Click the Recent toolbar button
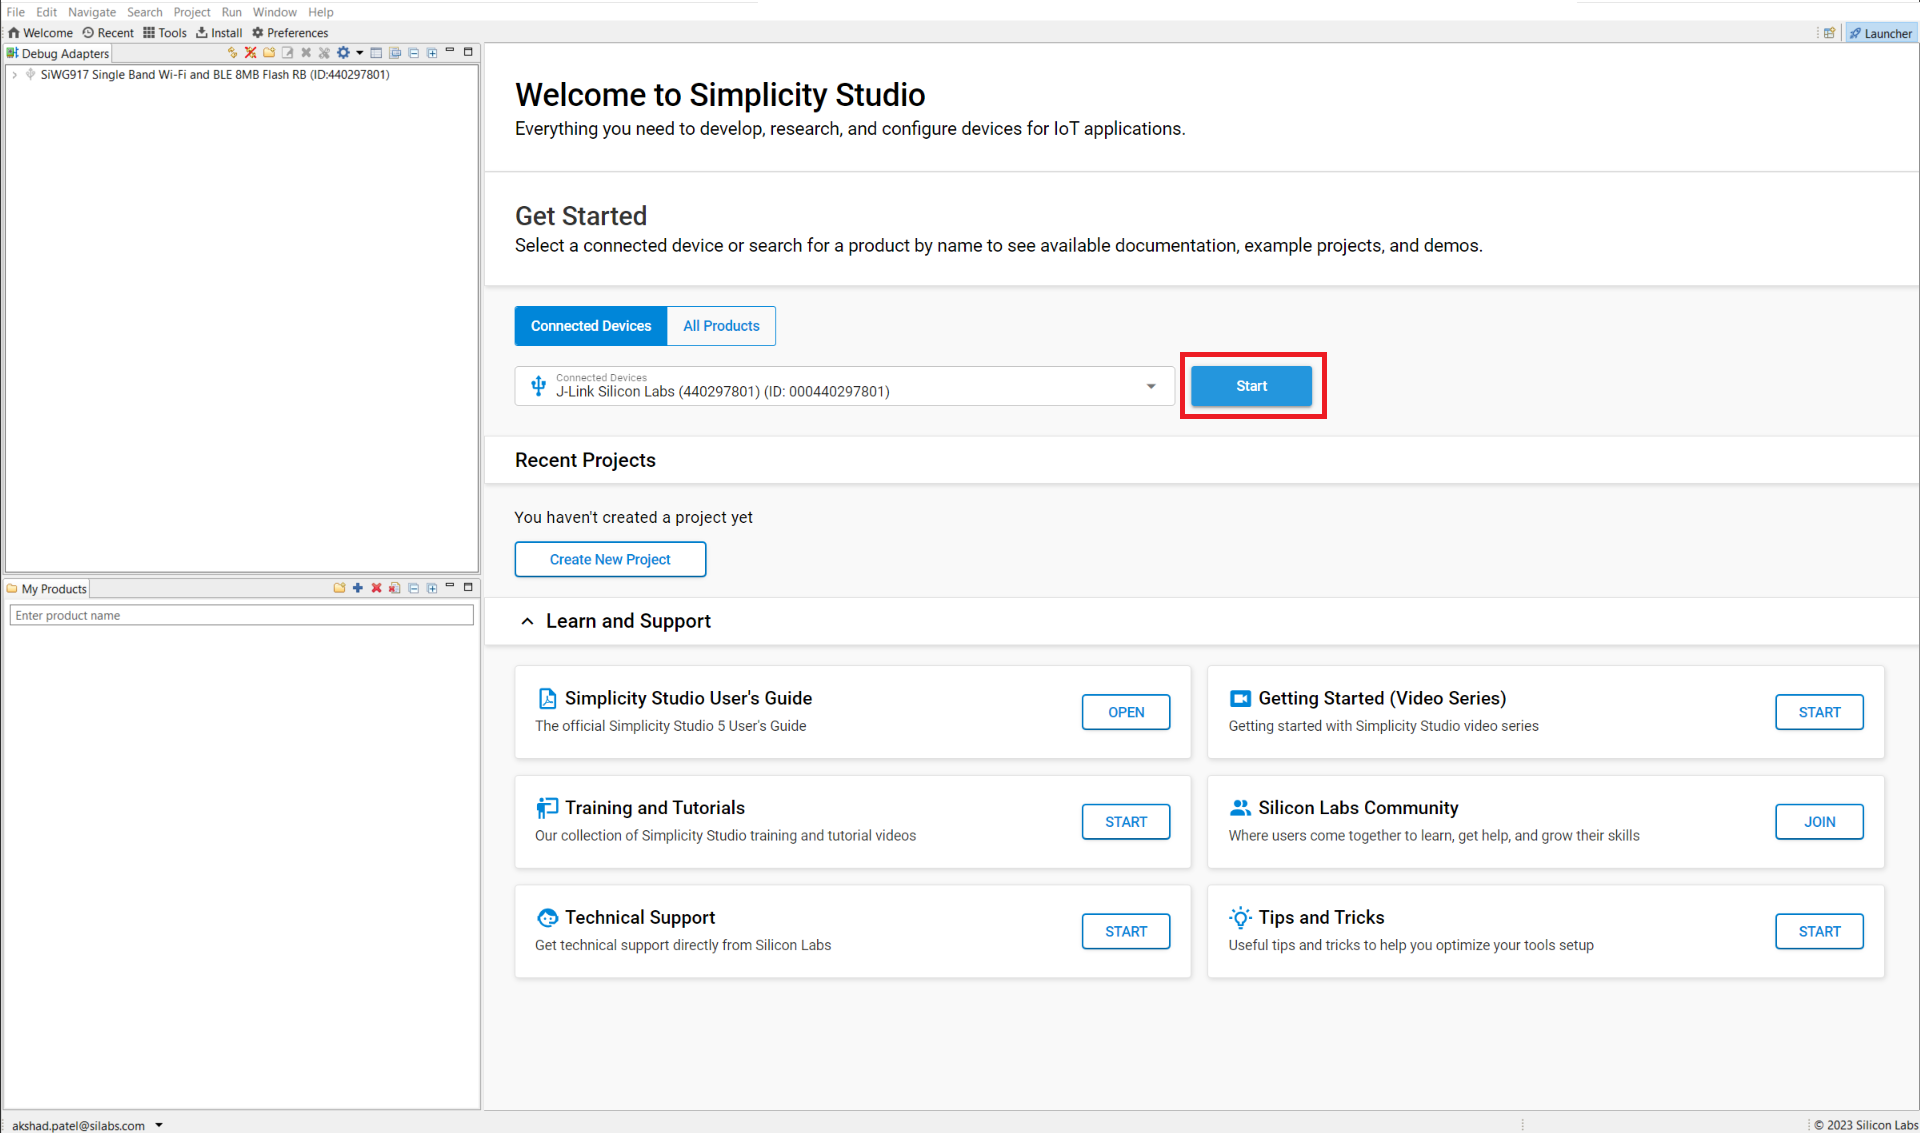 point(108,33)
